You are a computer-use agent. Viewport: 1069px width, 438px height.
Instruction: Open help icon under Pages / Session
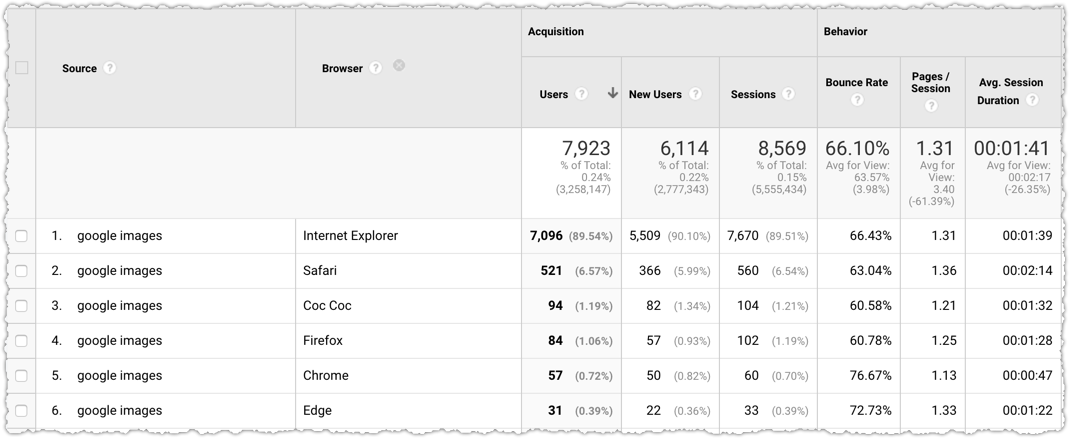[x=931, y=106]
